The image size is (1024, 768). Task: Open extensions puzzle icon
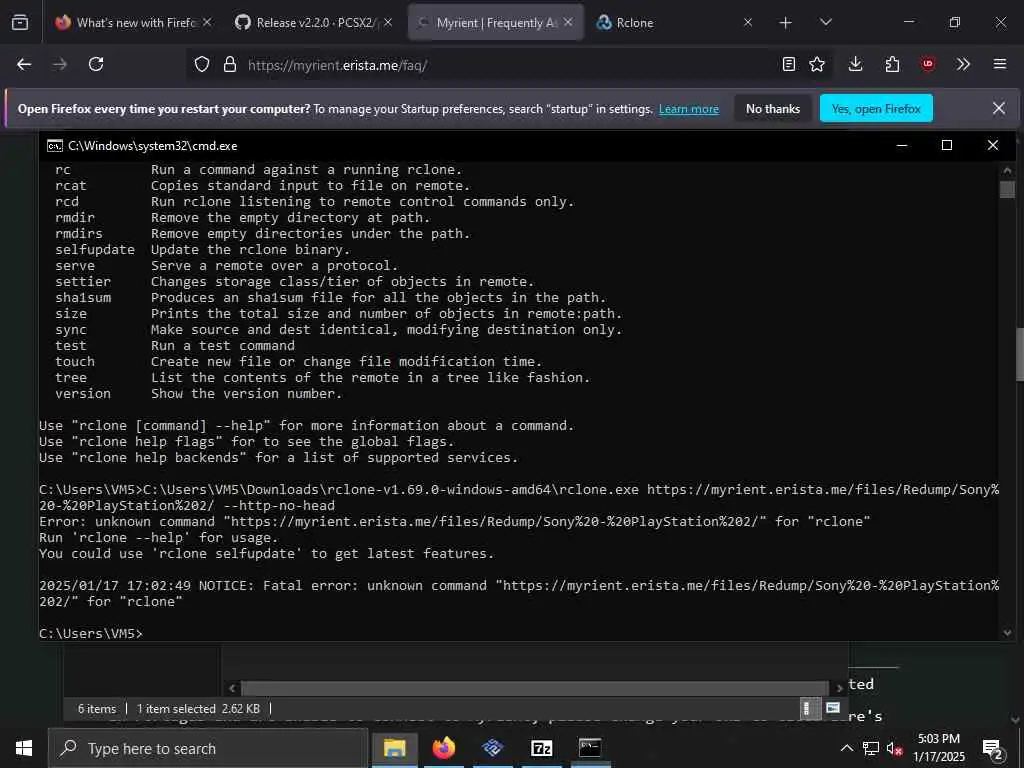[x=892, y=64]
